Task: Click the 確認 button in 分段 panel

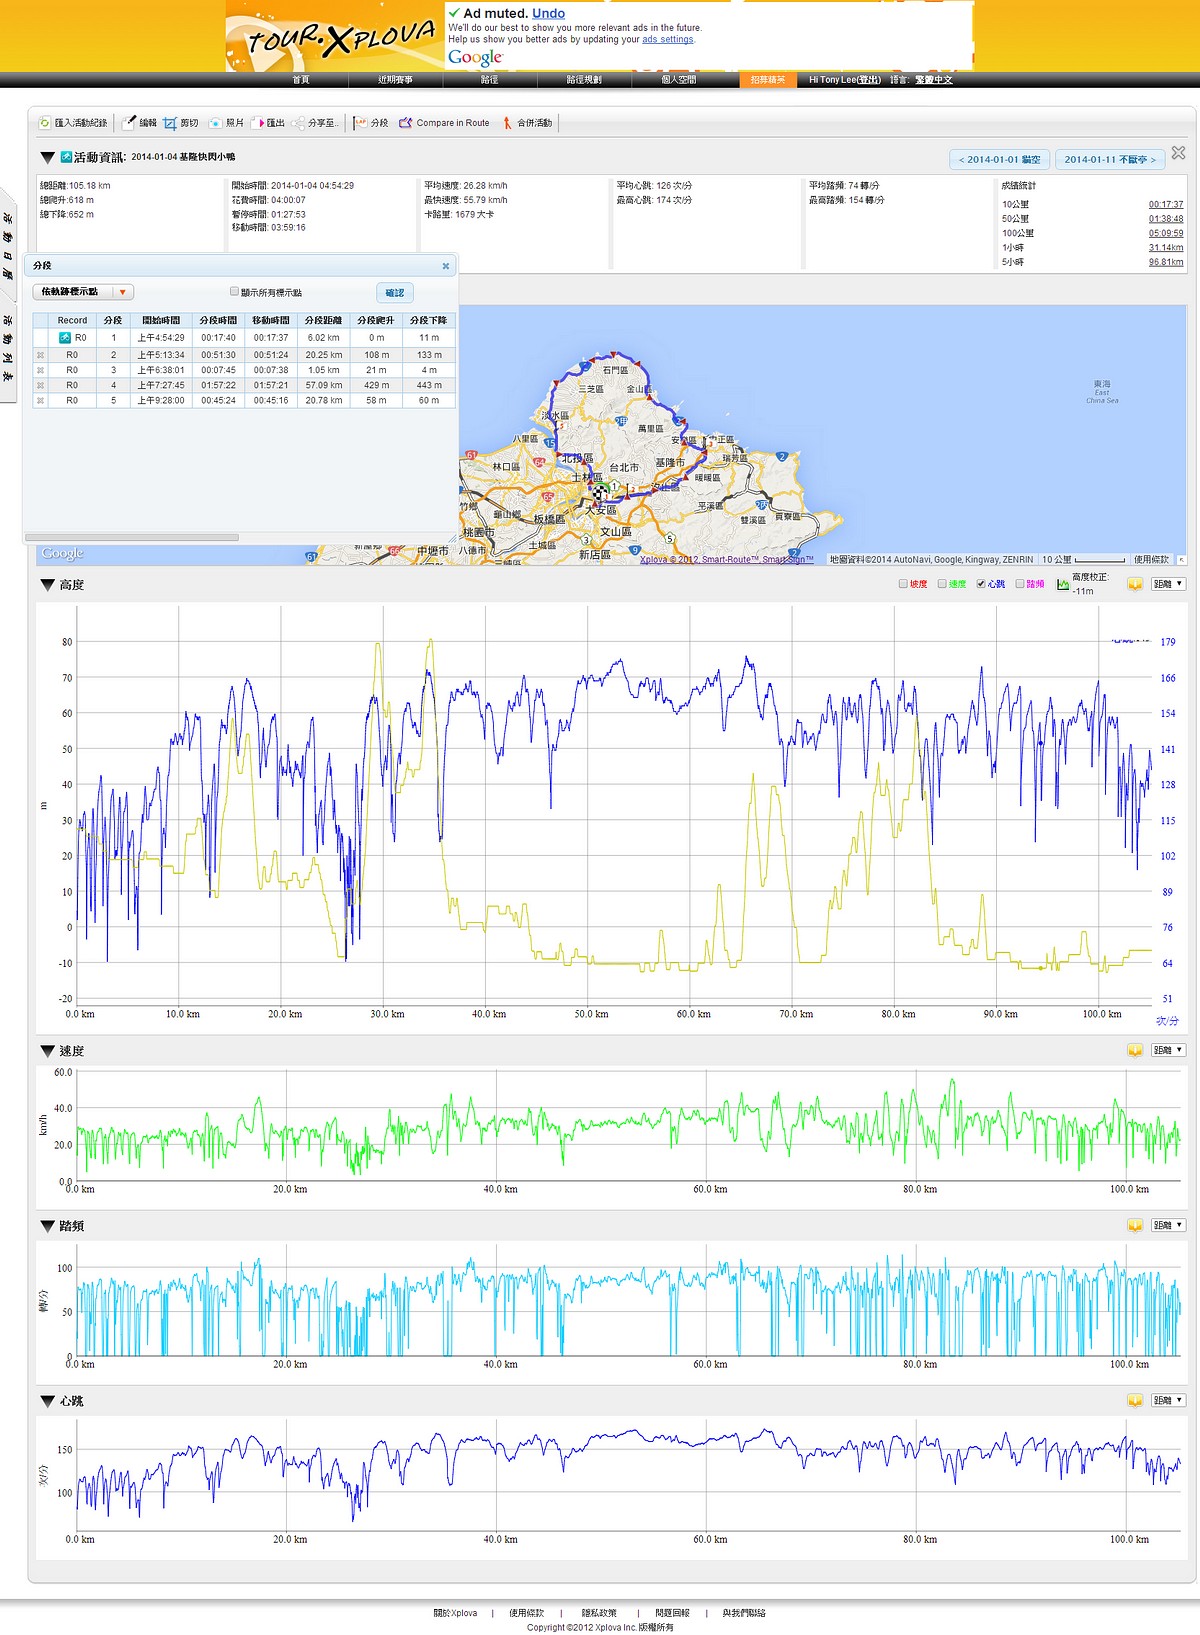Action: click(395, 292)
